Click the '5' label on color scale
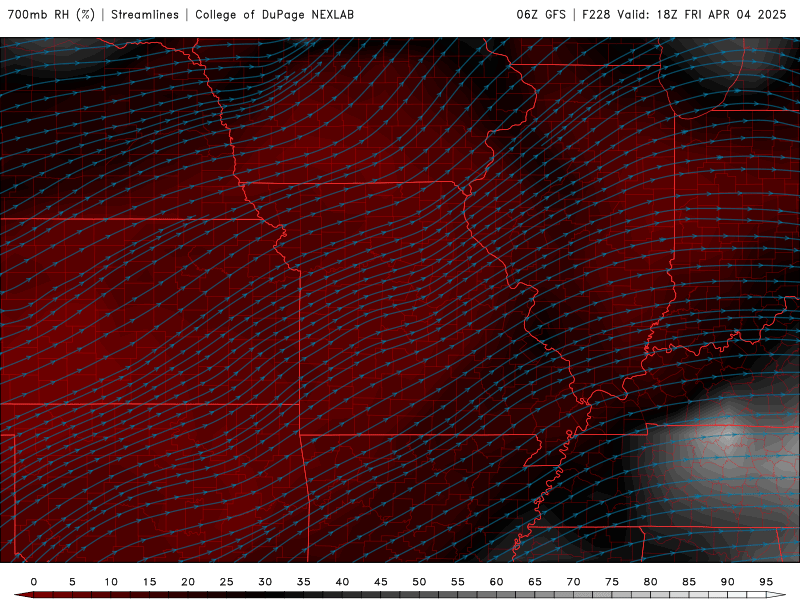The width and height of the screenshot is (800, 600). [72, 582]
